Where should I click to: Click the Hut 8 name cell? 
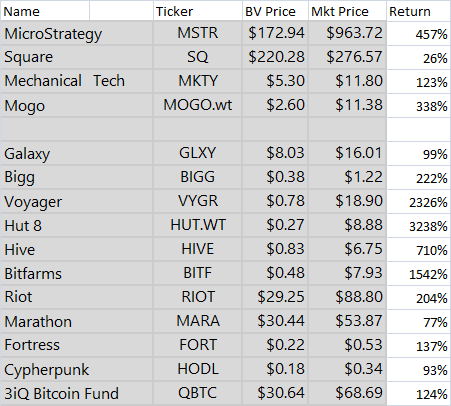77,225
